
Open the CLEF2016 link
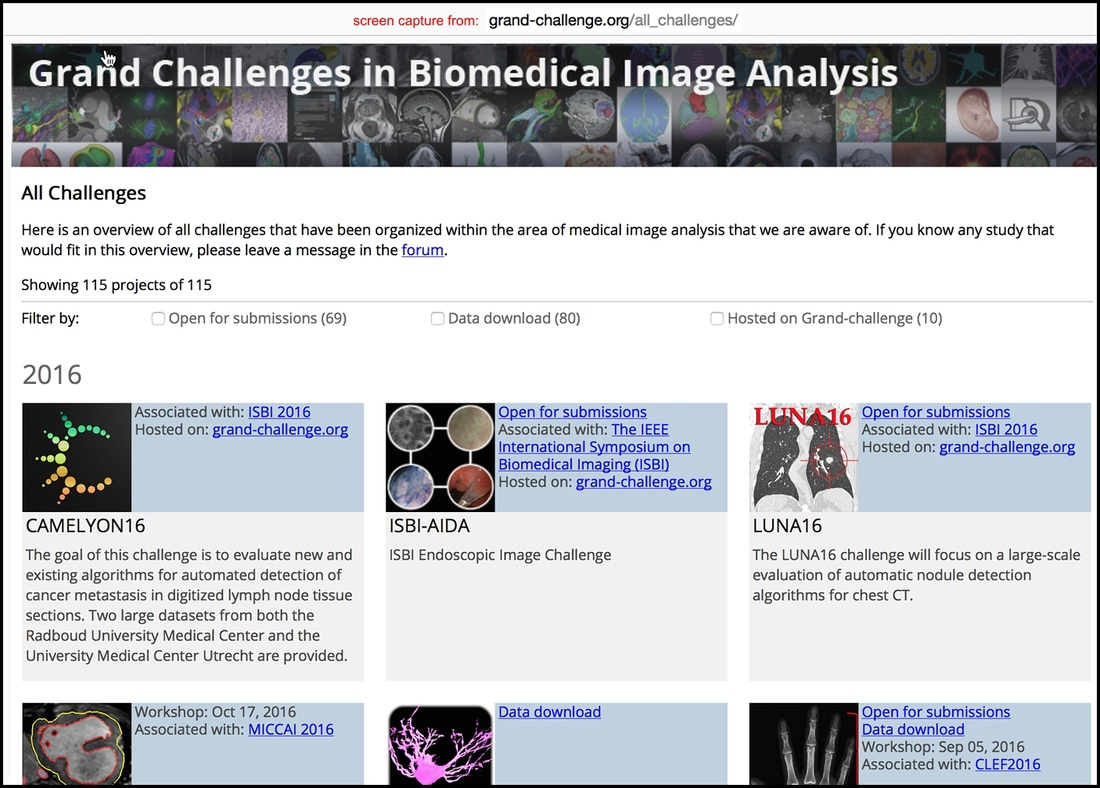pyautogui.click(x=1007, y=764)
